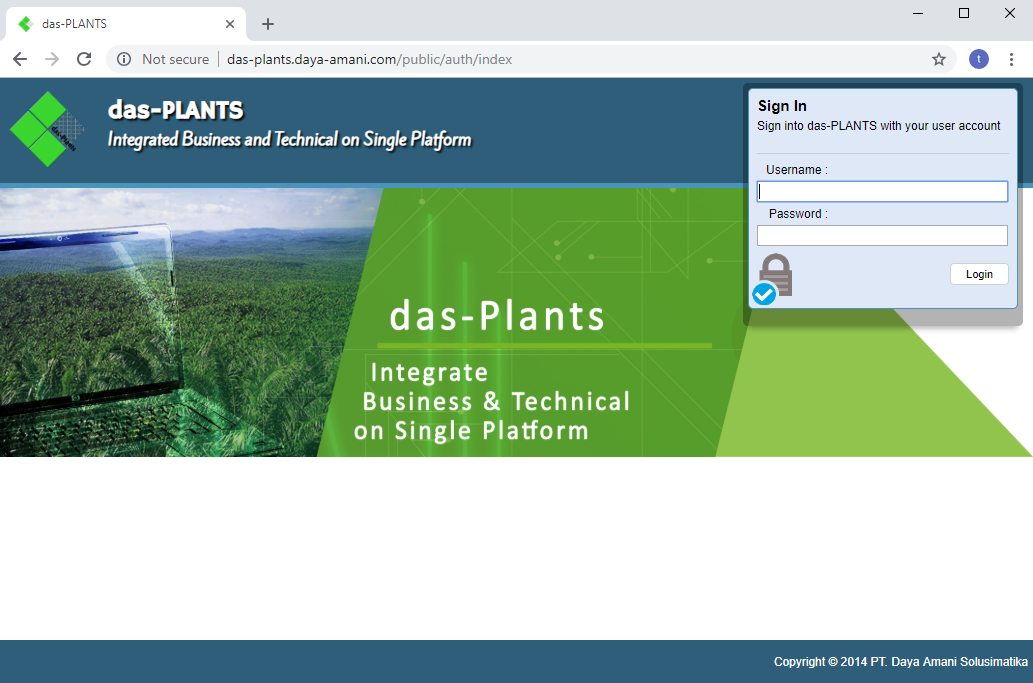Bookmark this page with the star icon

point(938,59)
